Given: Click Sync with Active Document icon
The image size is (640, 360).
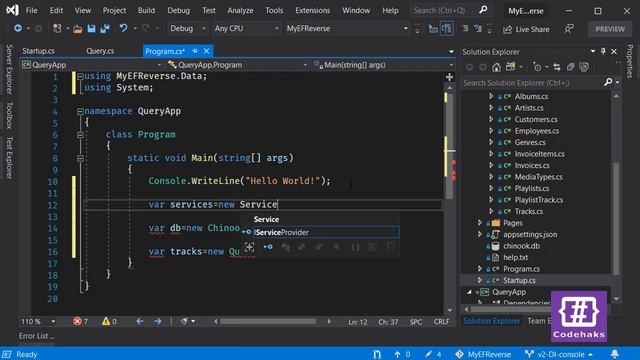Looking at the screenshot, I should pyautogui.click(x=557, y=67).
